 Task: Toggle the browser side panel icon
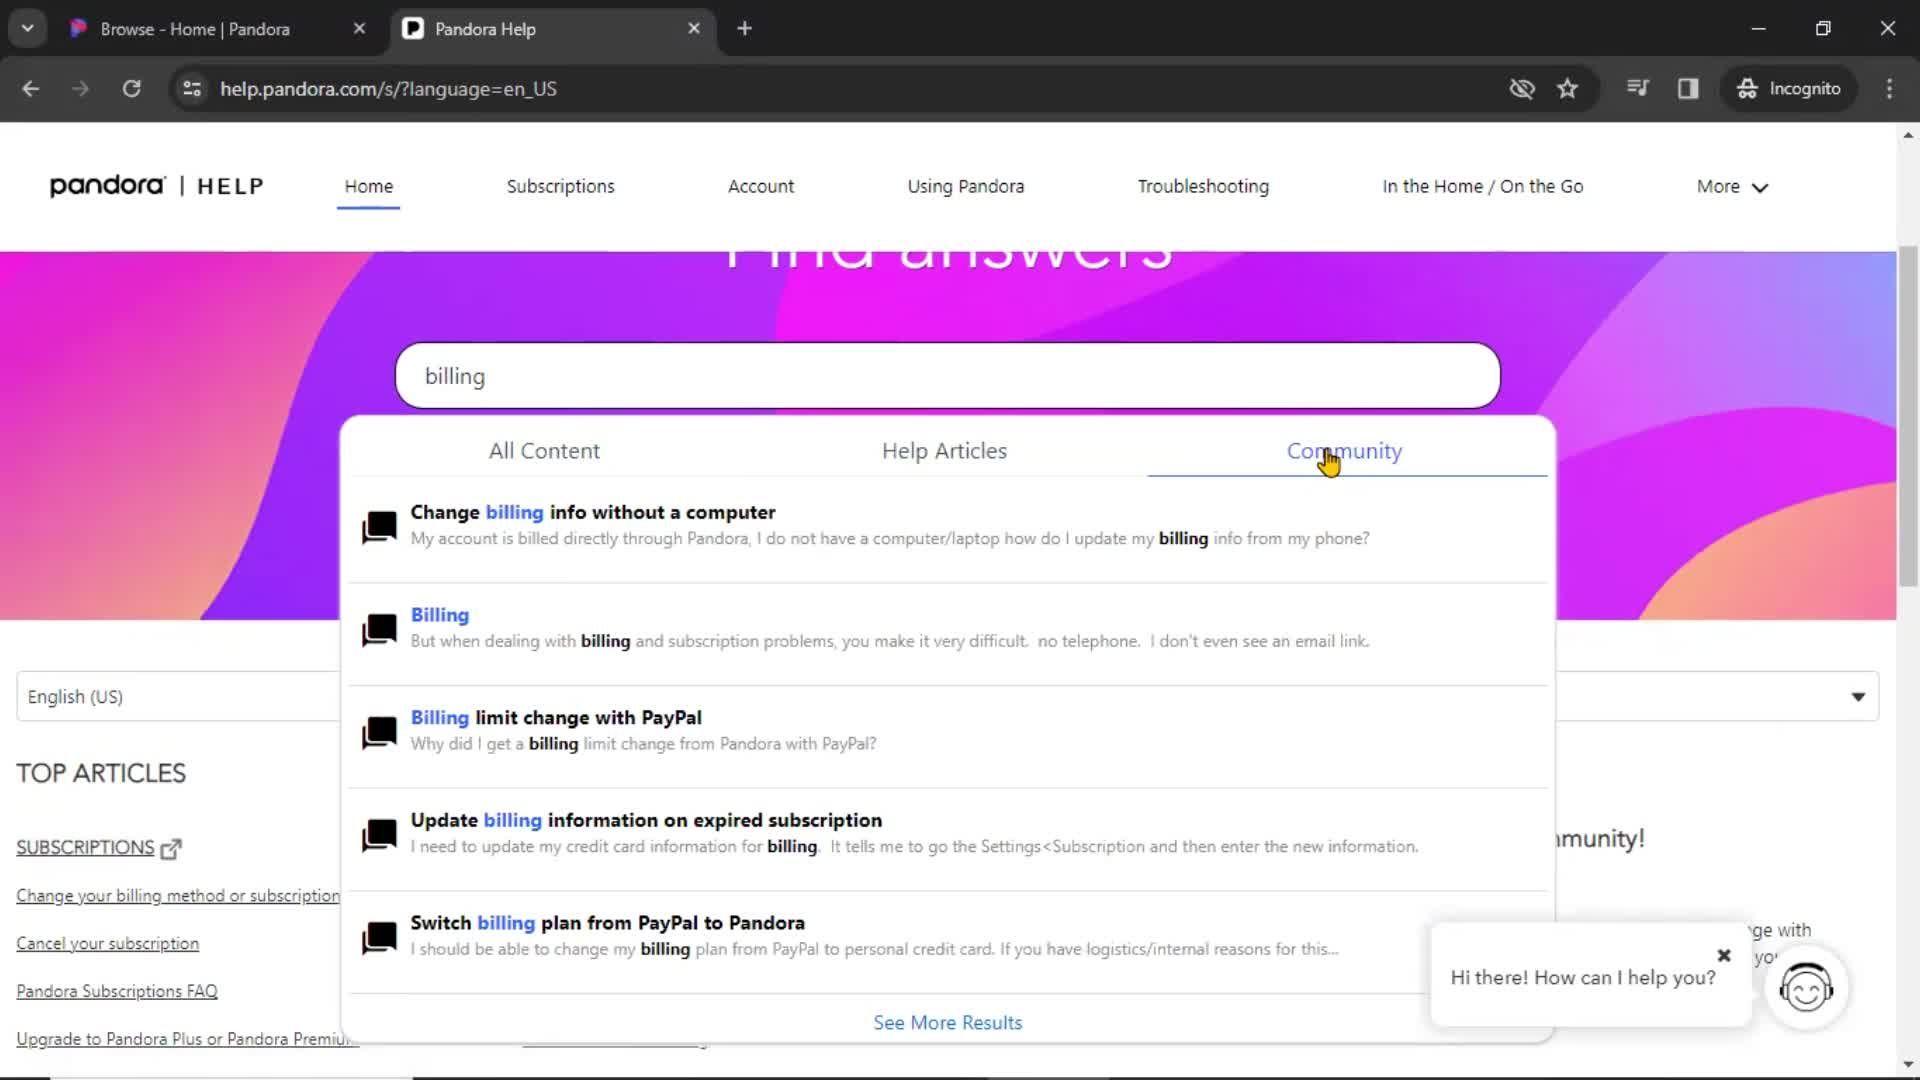point(1688,88)
